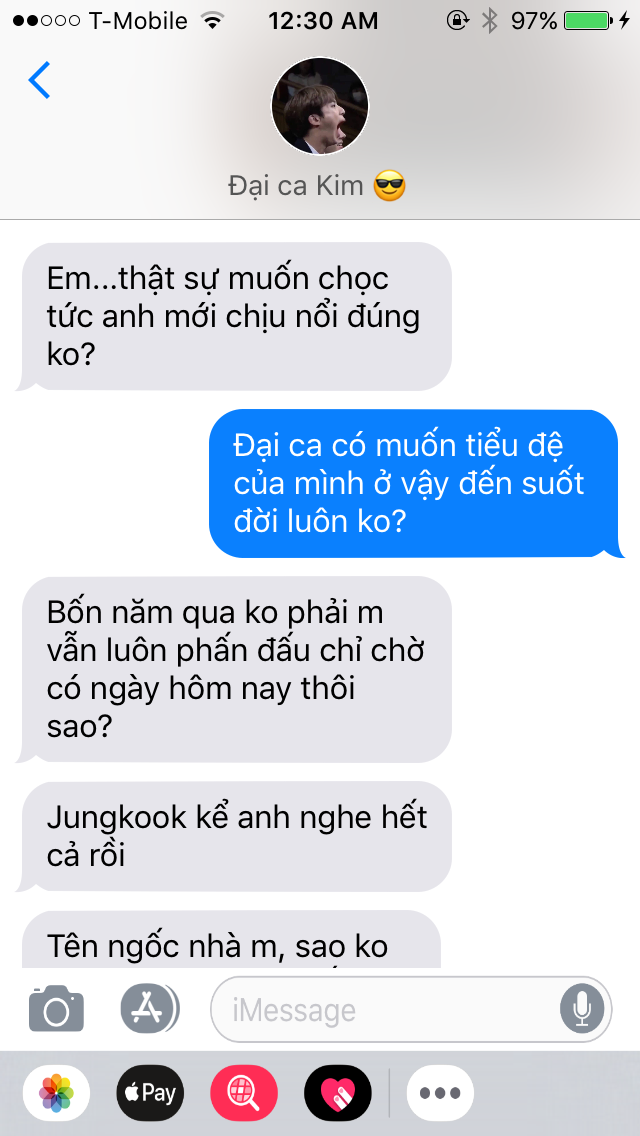Open the image search globe app
Image resolution: width=640 pixels, height=1136 pixels.
click(244, 1093)
